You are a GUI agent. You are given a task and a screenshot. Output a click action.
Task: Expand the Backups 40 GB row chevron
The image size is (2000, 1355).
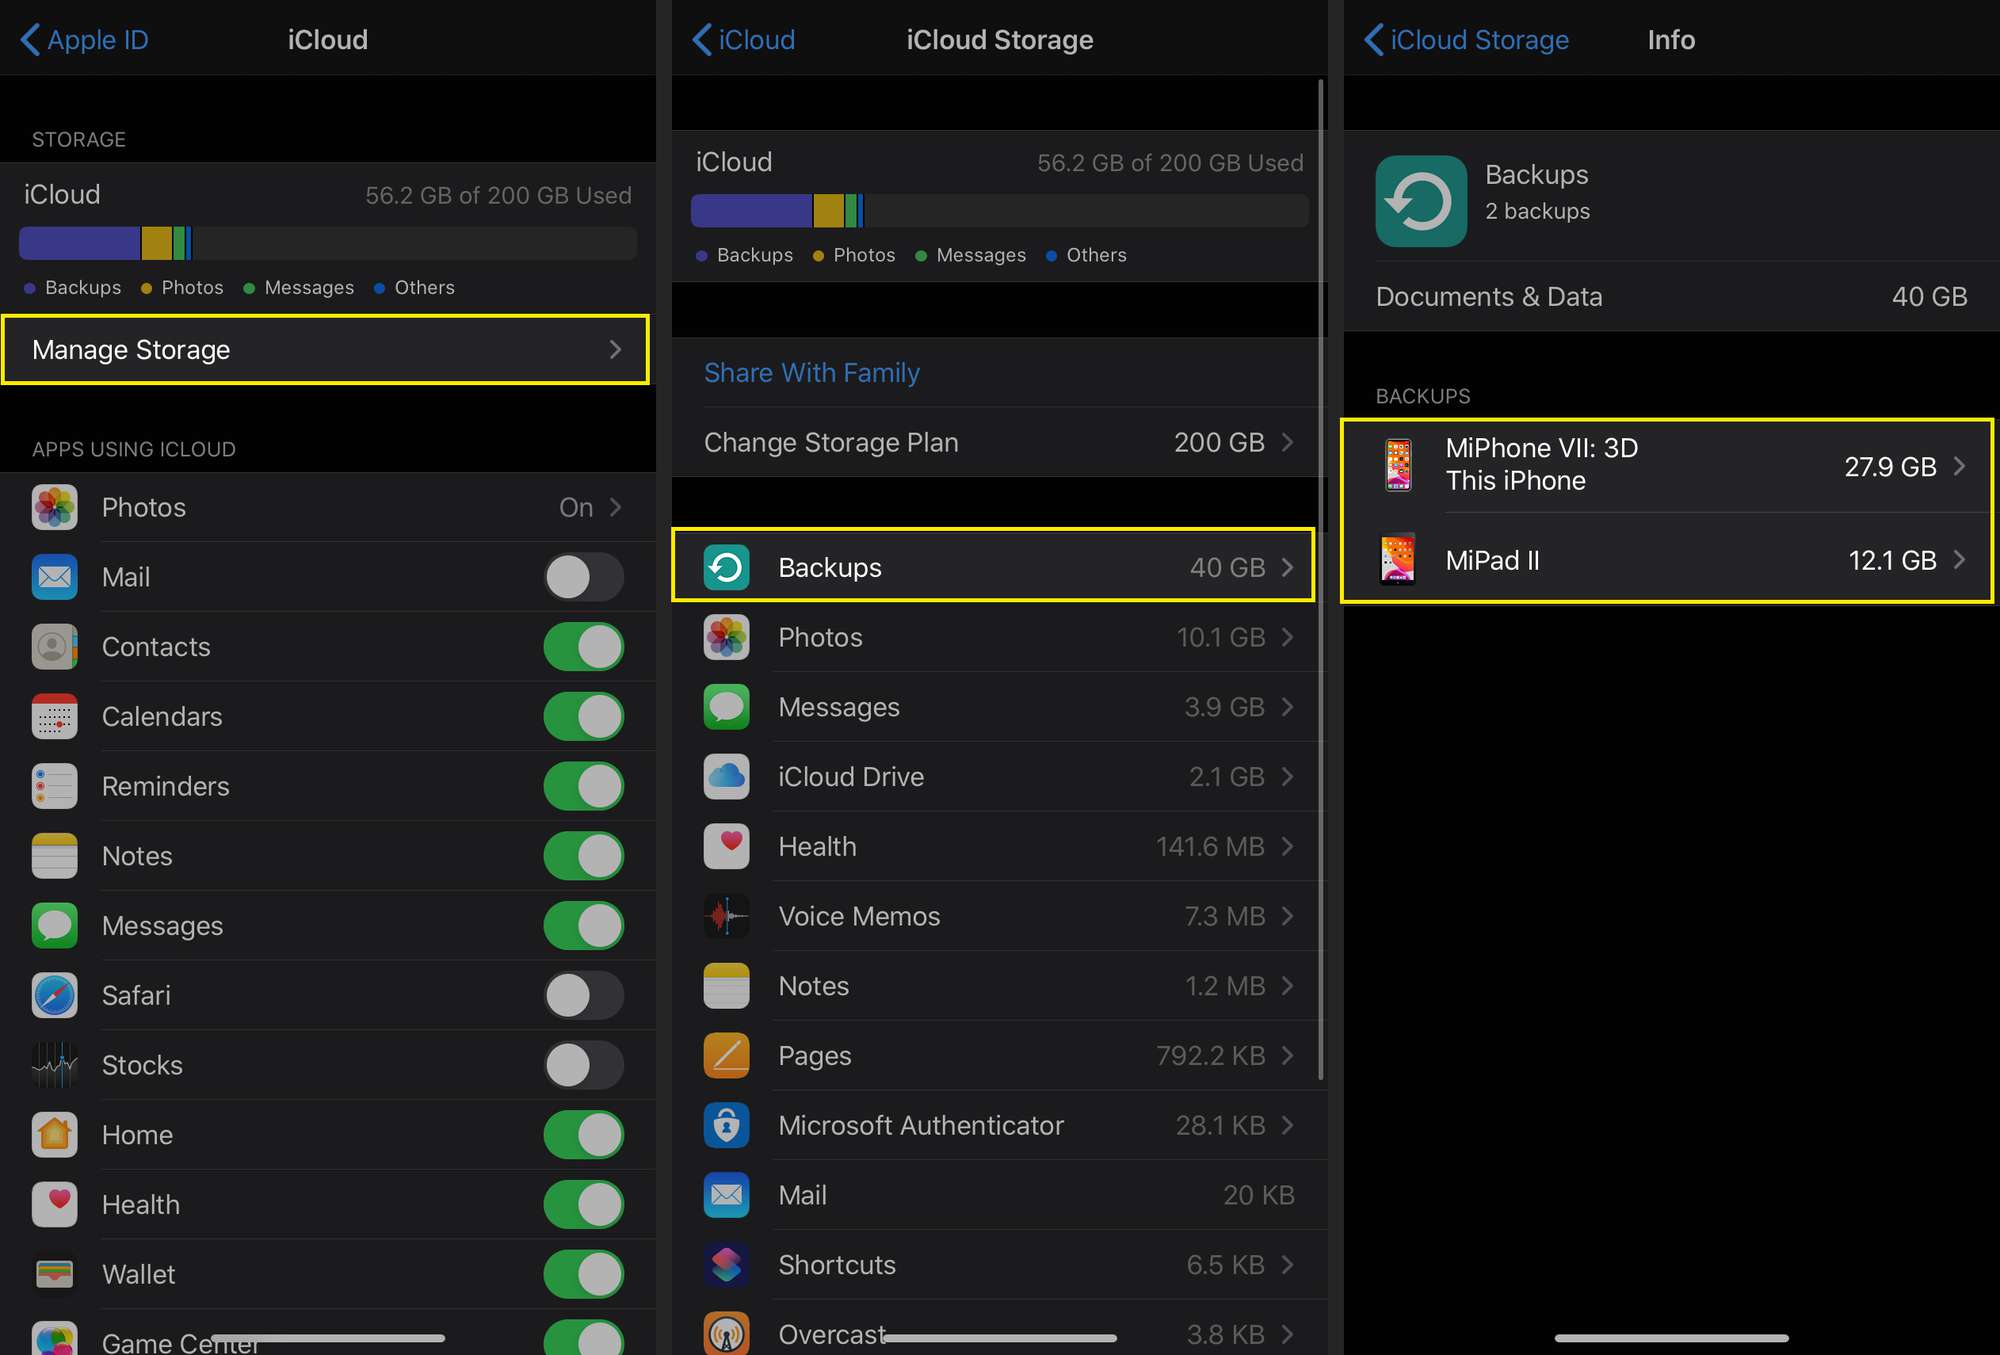pos(1288,567)
